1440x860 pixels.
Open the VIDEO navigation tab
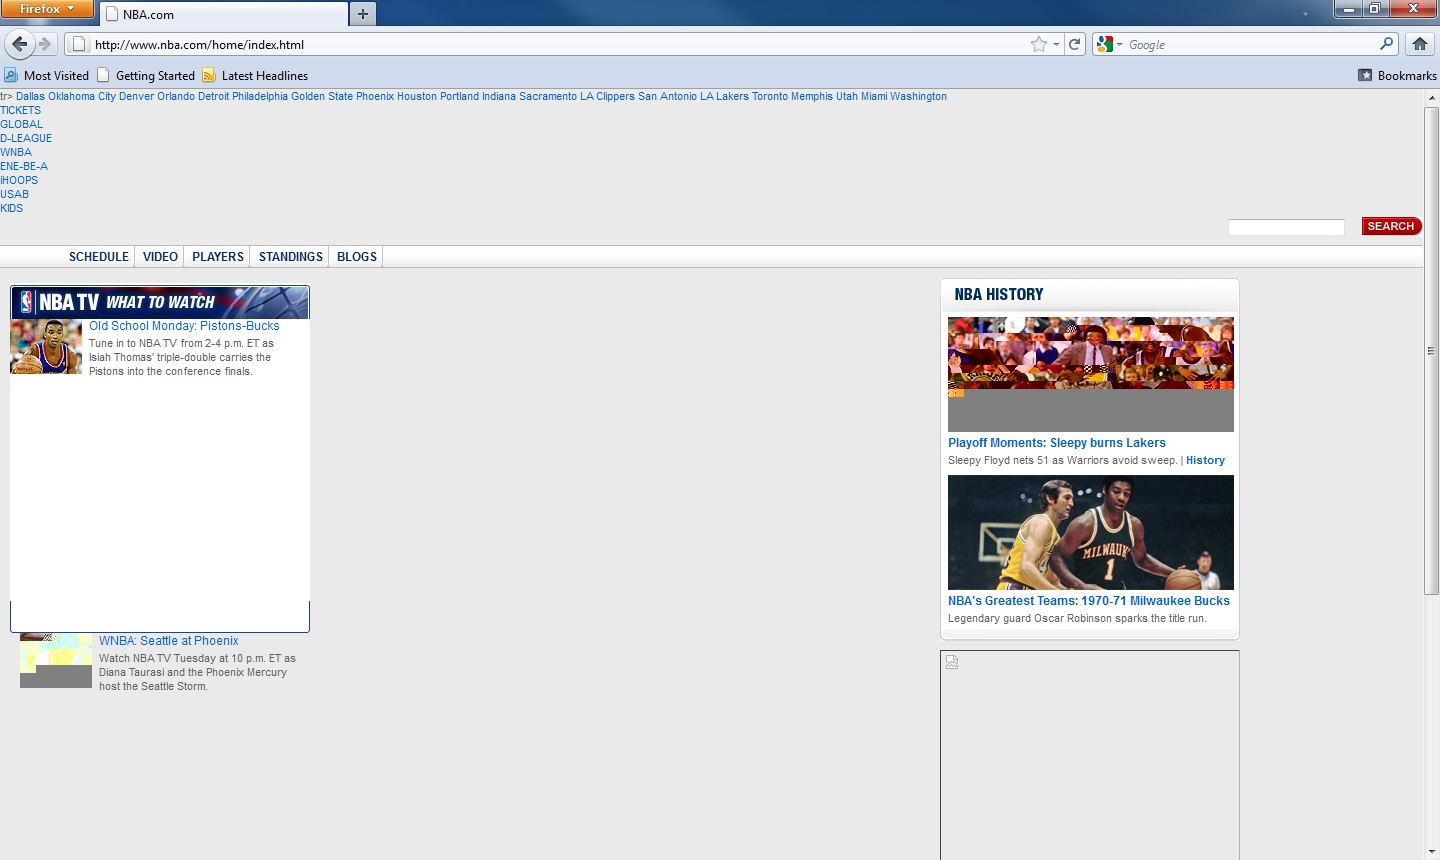(160, 257)
